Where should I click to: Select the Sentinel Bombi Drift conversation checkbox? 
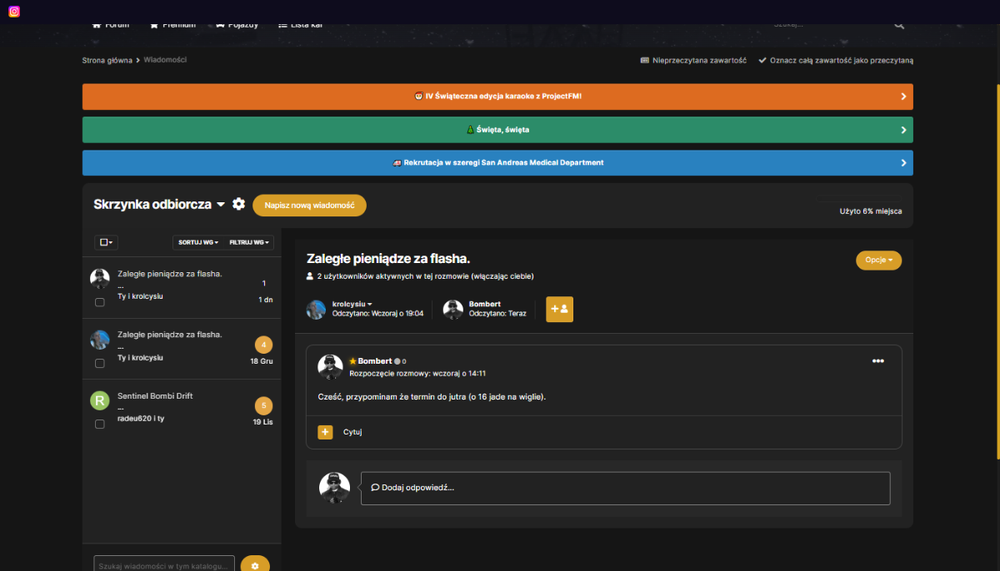coord(100,424)
